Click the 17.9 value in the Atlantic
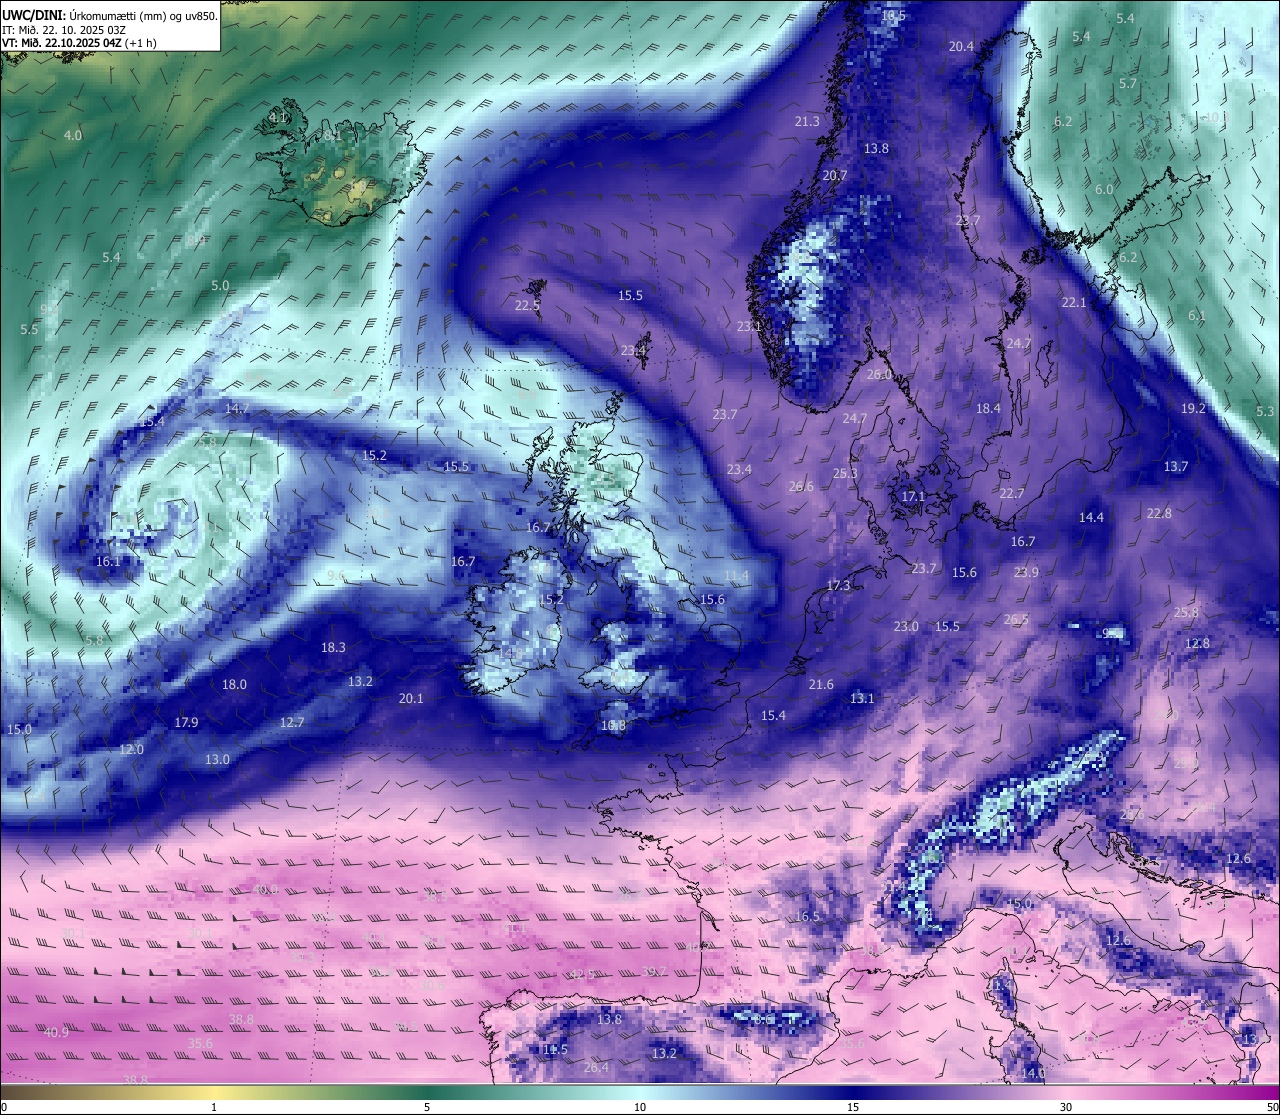Screen dimensions: 1280x1115 [x=186, y=722]
